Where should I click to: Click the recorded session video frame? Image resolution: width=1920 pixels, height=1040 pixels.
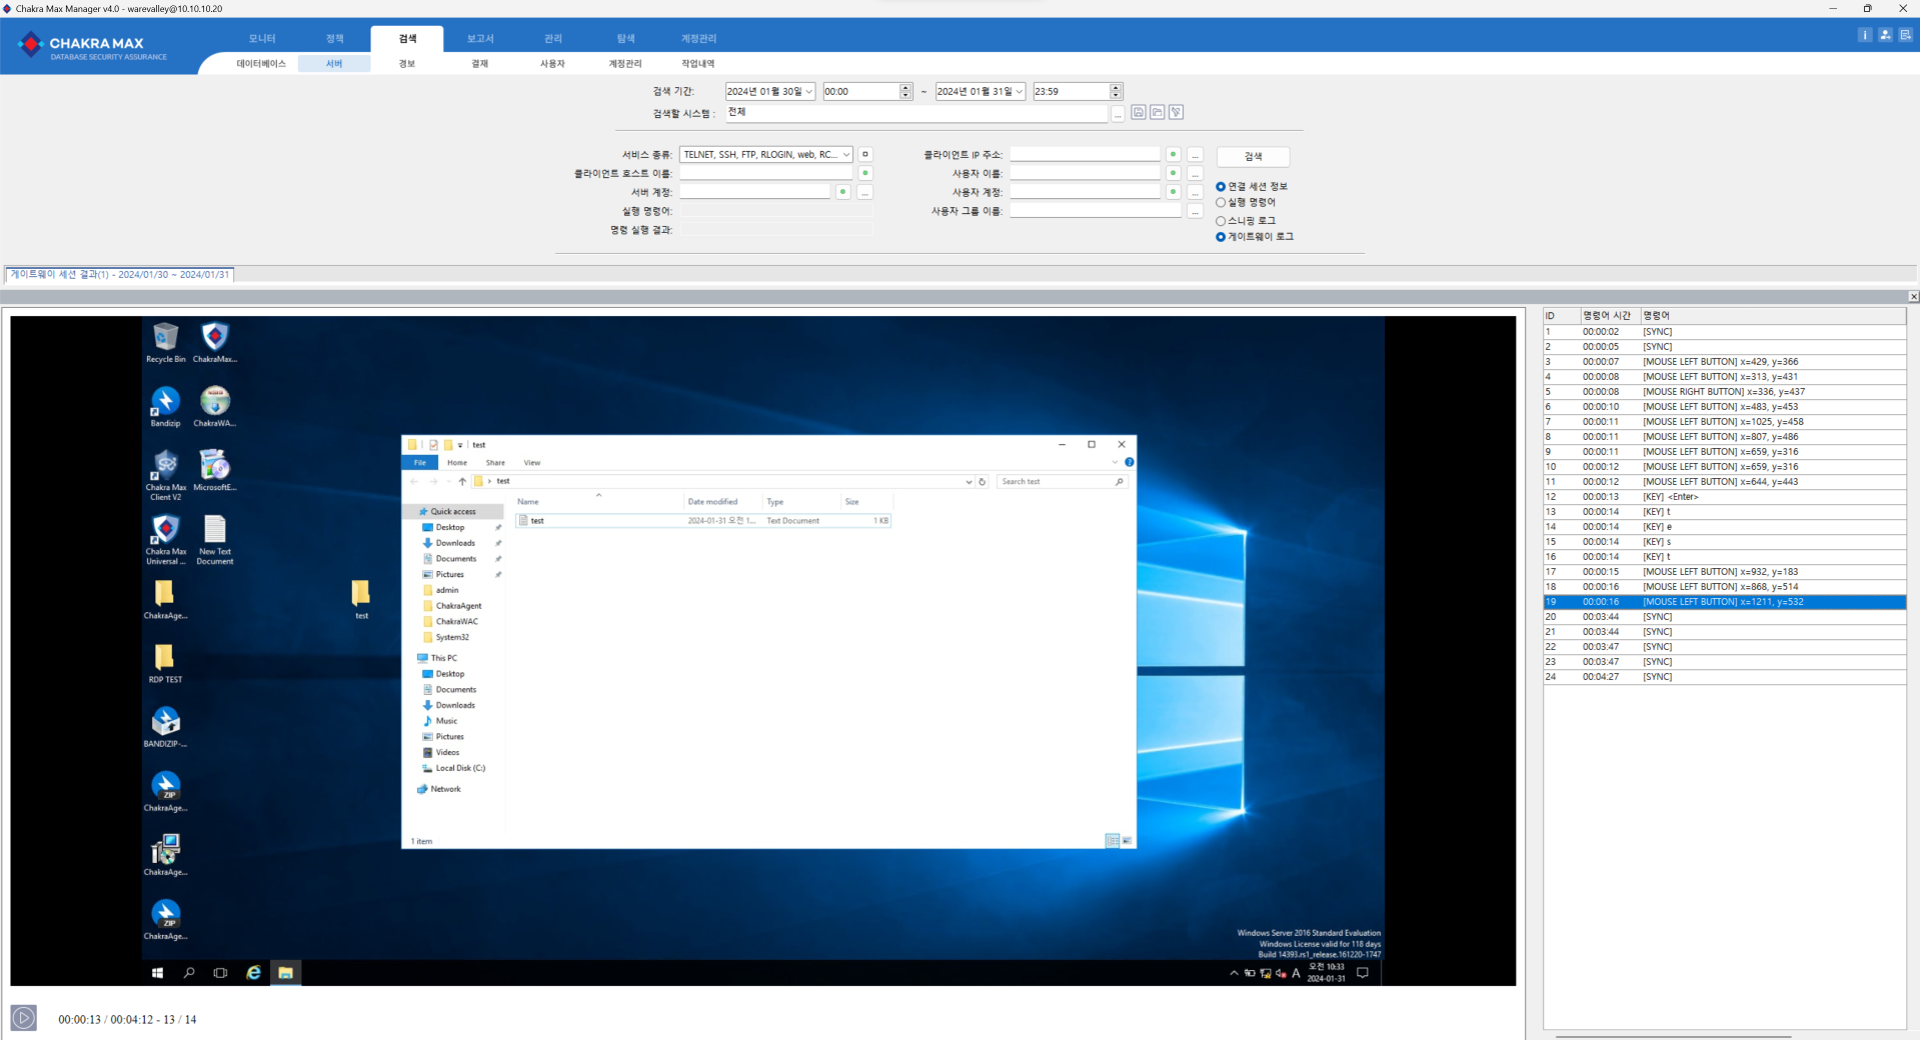pyautogui.click(x=763, y=651)
